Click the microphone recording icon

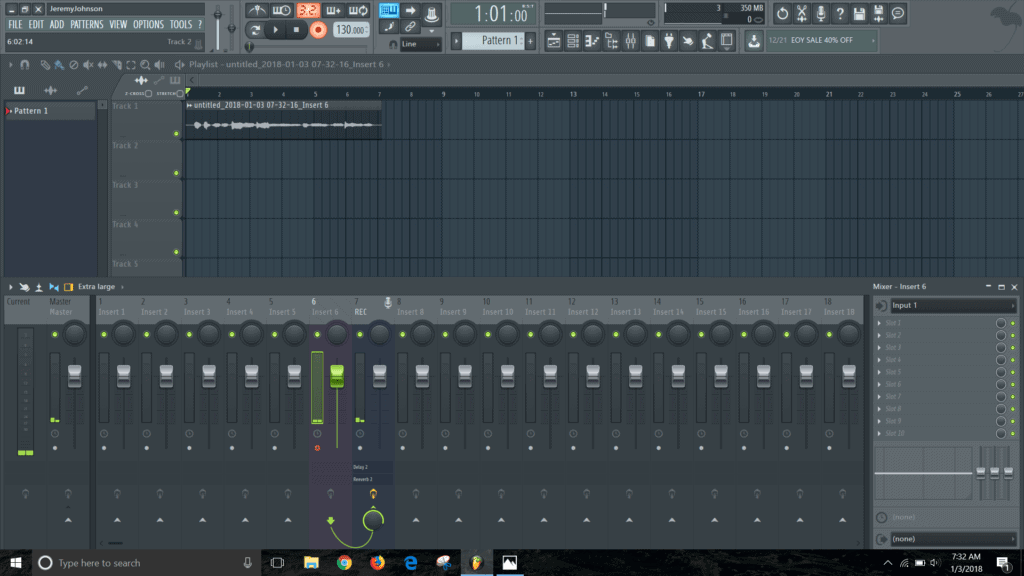[x=822, y=12]
